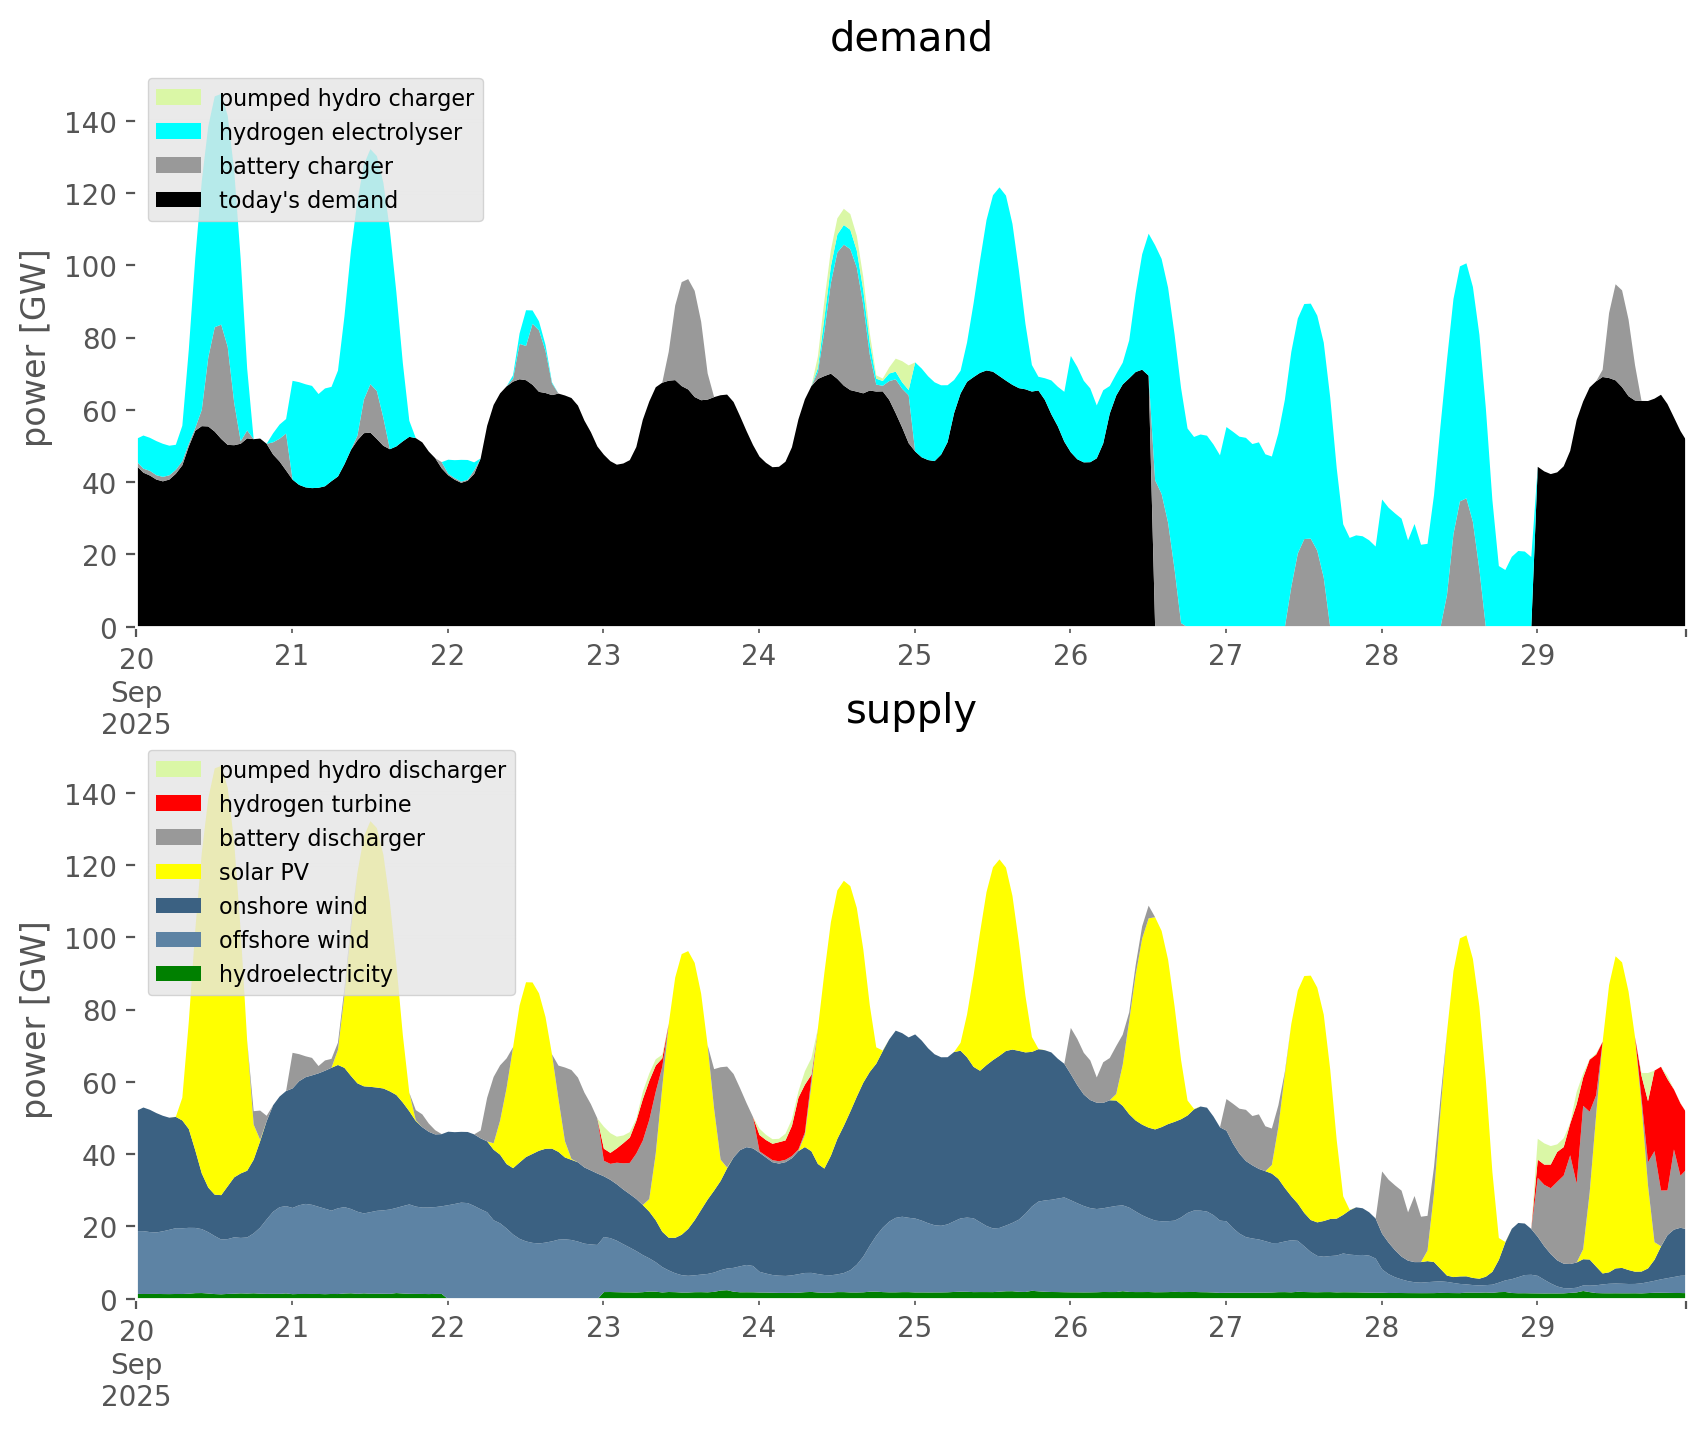Click the black today's demand legend swatch
The height and width of the screenshot is (1431, 1706).
point(179,200)
